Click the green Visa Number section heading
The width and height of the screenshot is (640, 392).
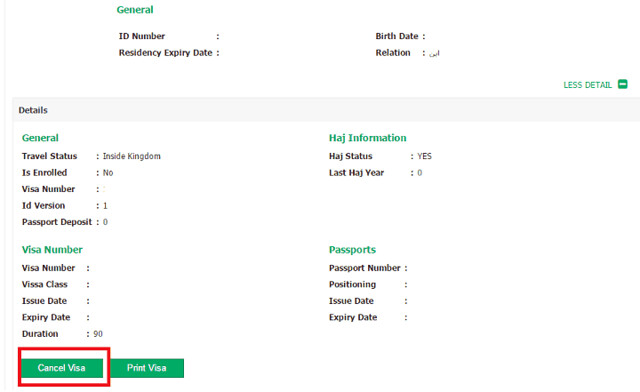coord(52,249)
